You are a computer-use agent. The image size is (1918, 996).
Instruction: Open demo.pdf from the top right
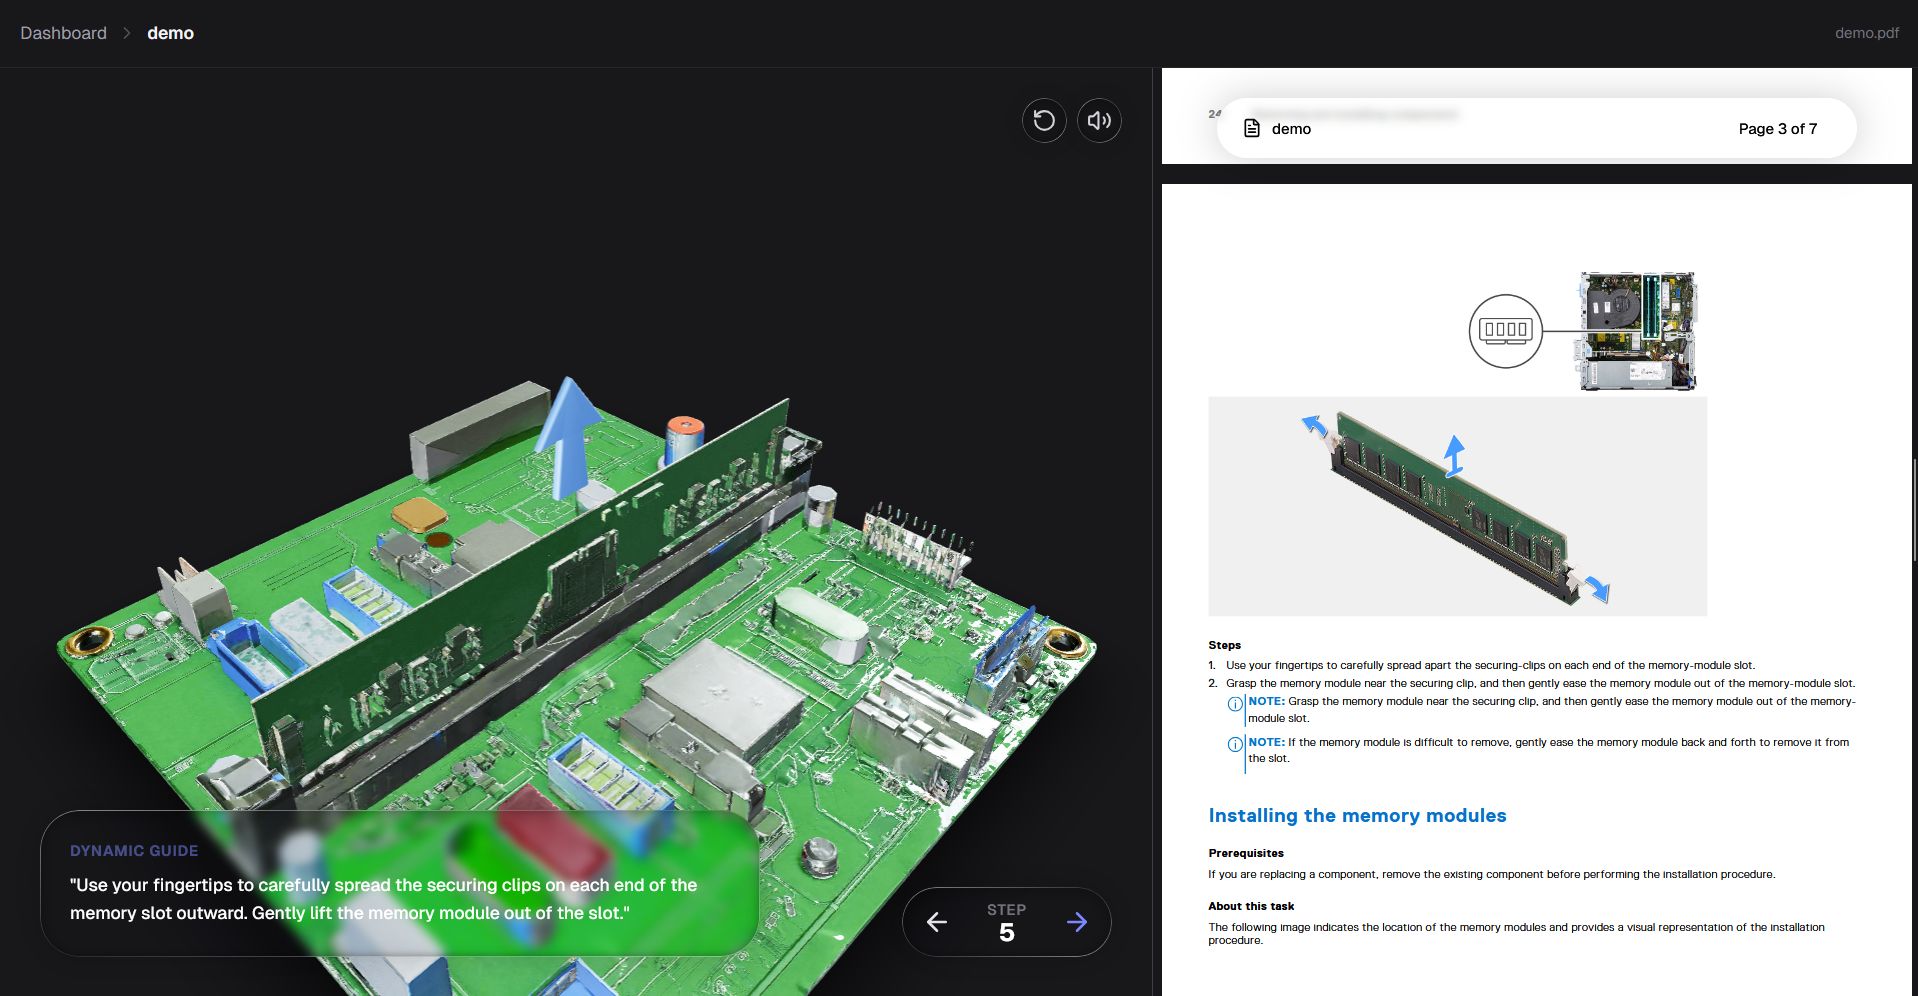[1866, 32]
